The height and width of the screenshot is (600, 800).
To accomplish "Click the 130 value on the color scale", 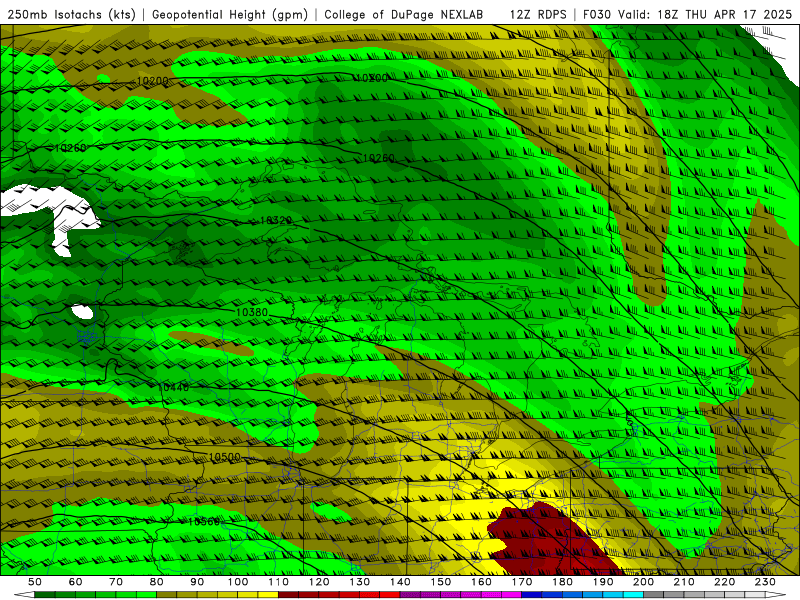I will pyautogui.click(x=360, y=582).
